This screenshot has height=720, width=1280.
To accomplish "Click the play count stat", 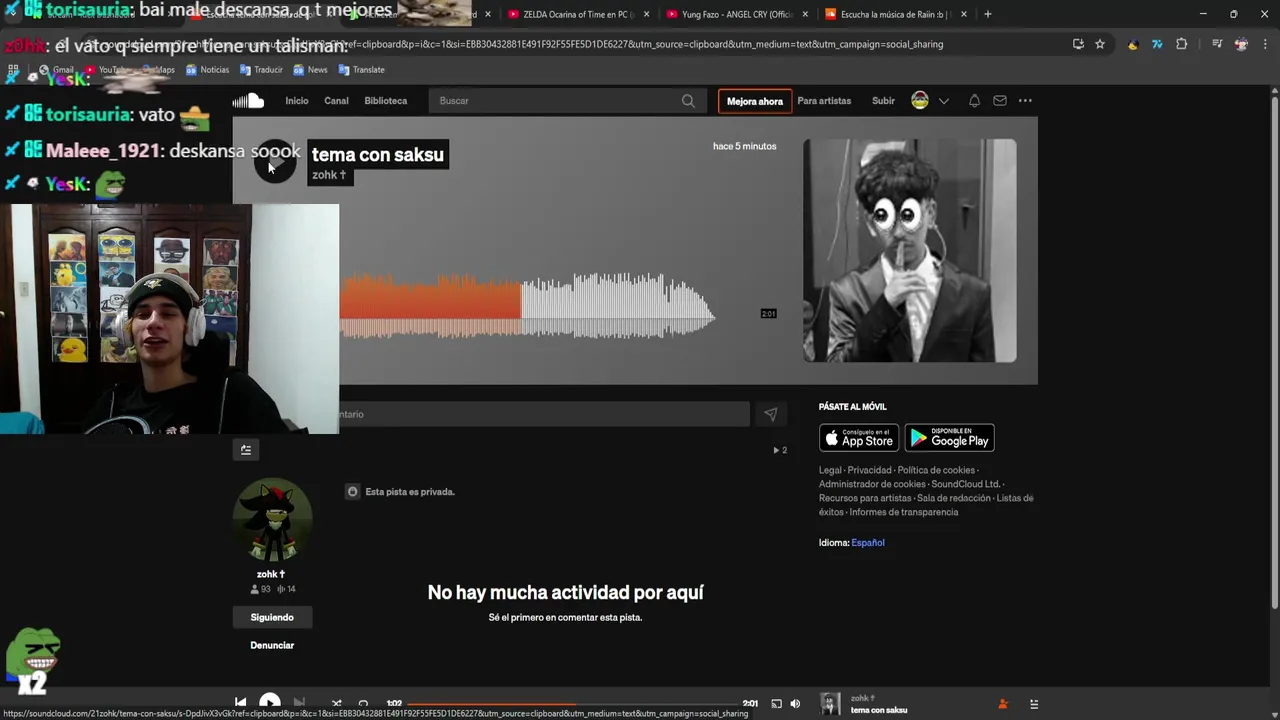I will click(x=780, y=450).
